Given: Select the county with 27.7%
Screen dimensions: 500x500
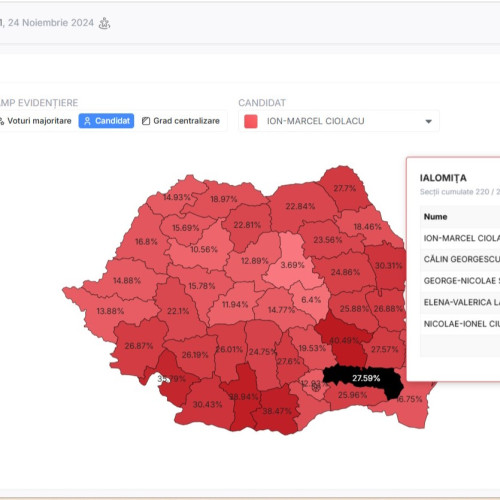Looking at the screenshot, I should 345,188.
